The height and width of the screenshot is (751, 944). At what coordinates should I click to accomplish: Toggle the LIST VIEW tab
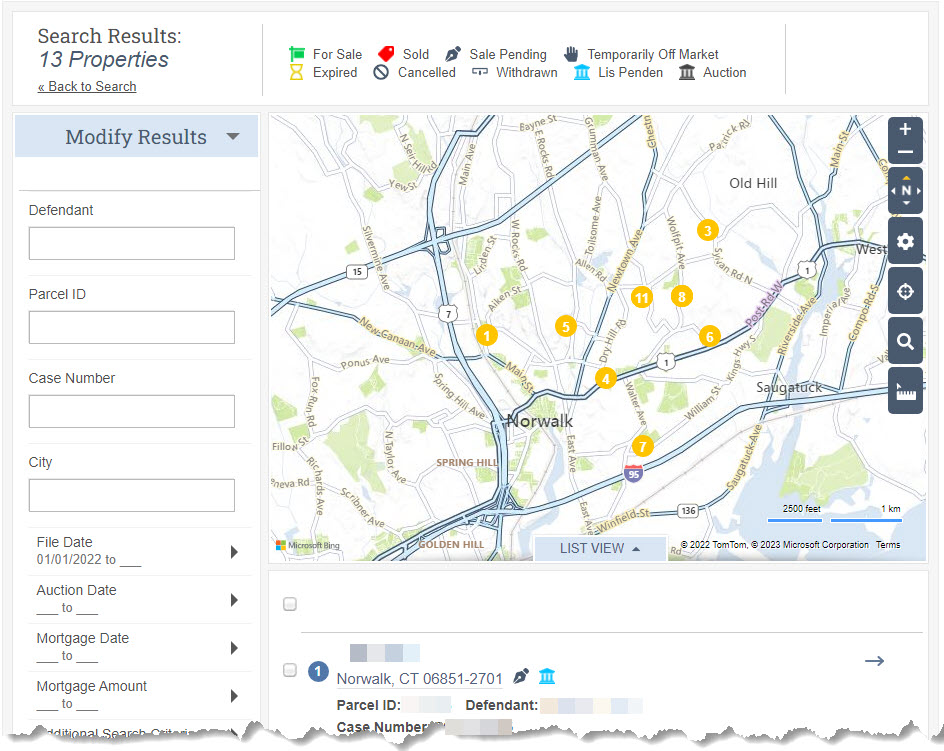click(600, 548)
